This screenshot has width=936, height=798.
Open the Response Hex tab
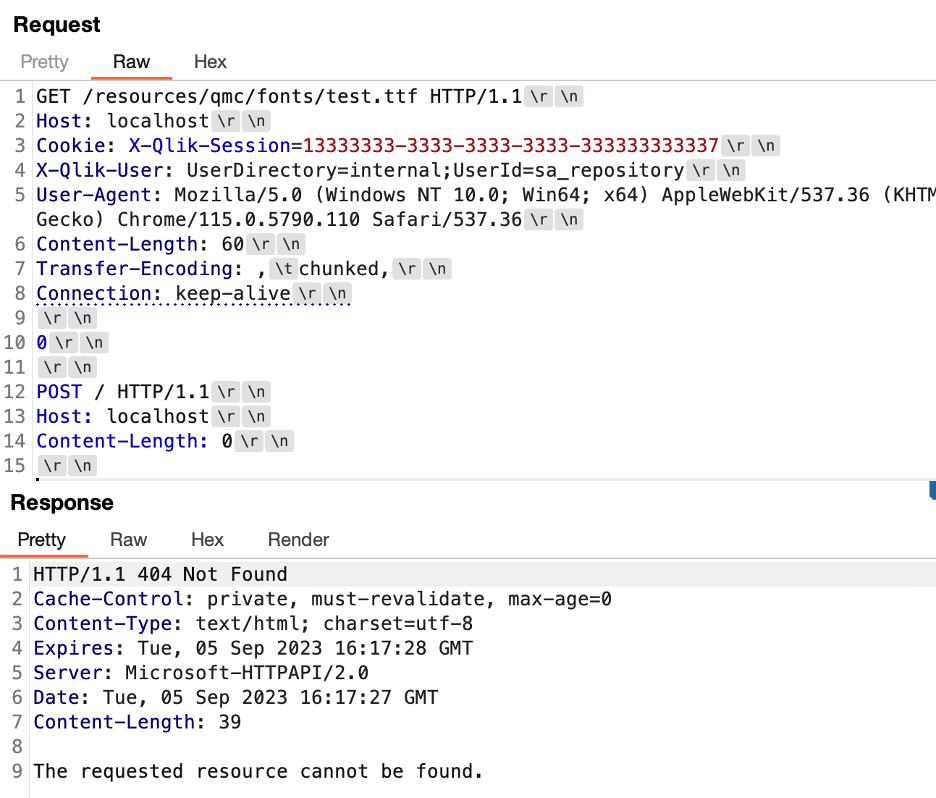207,540
